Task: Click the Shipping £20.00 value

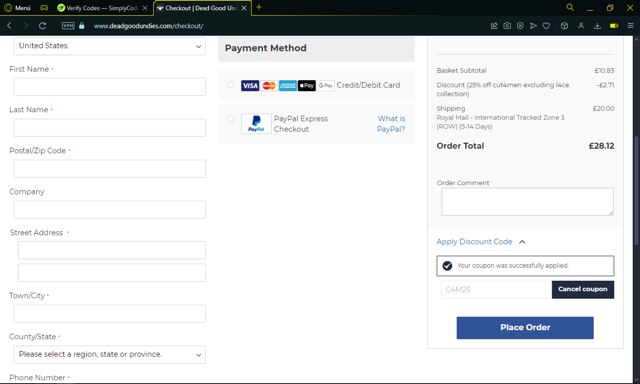Action: pyautogui.click(x=603, y=109)
